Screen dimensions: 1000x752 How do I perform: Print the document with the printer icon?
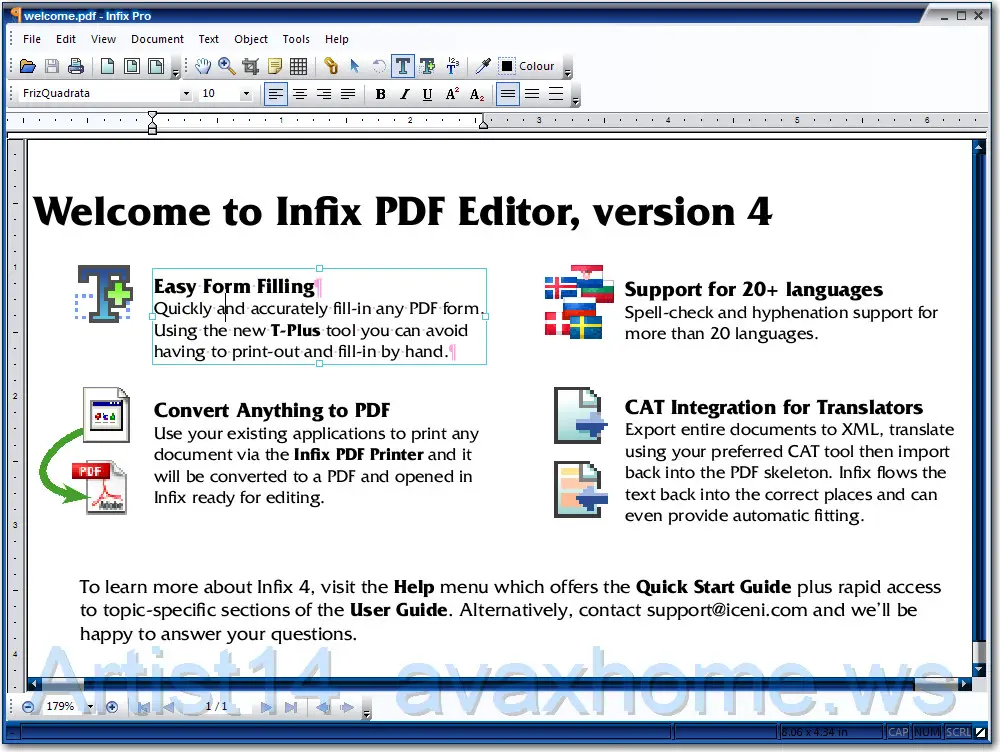(76, 66)
